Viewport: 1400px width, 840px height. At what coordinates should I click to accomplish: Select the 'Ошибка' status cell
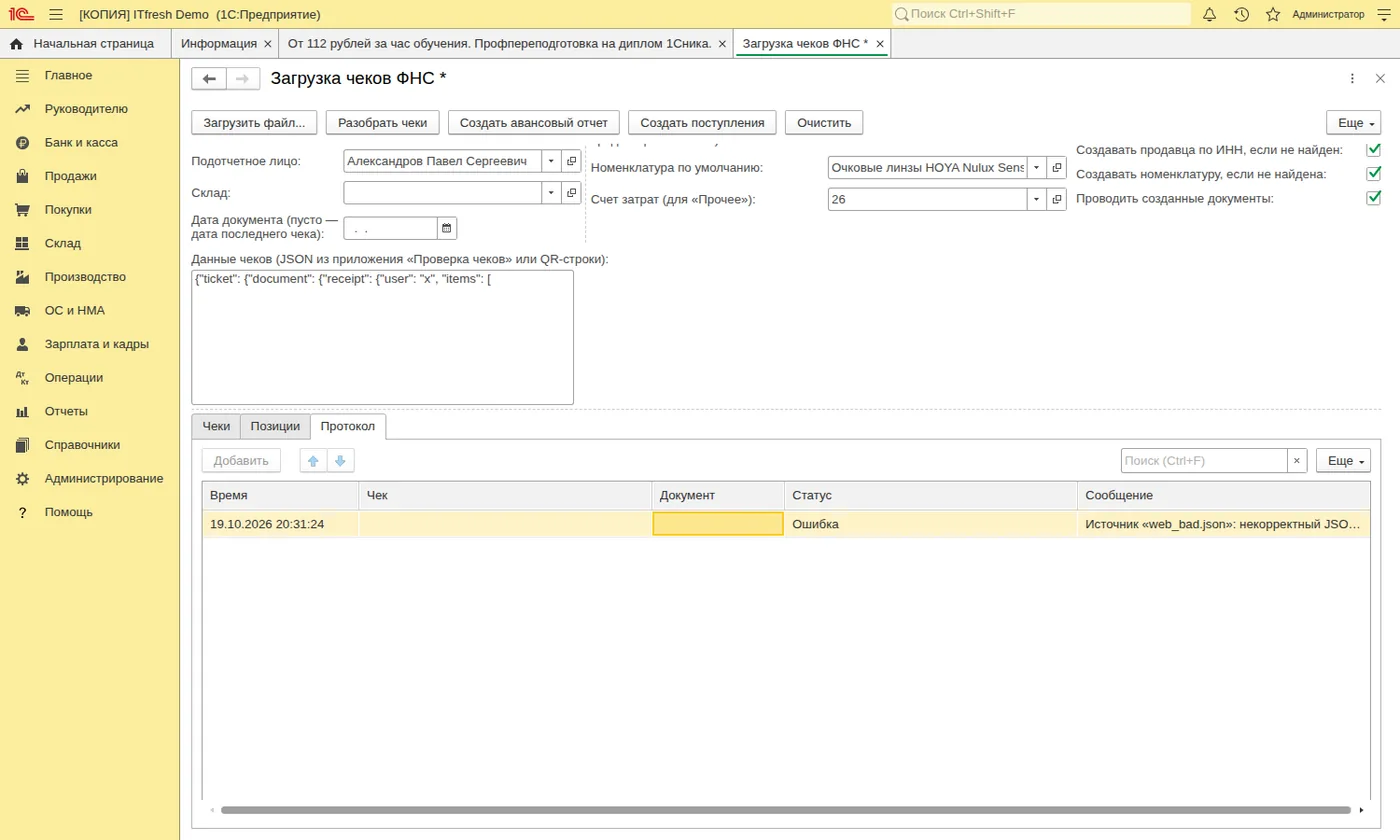point(931,524)
